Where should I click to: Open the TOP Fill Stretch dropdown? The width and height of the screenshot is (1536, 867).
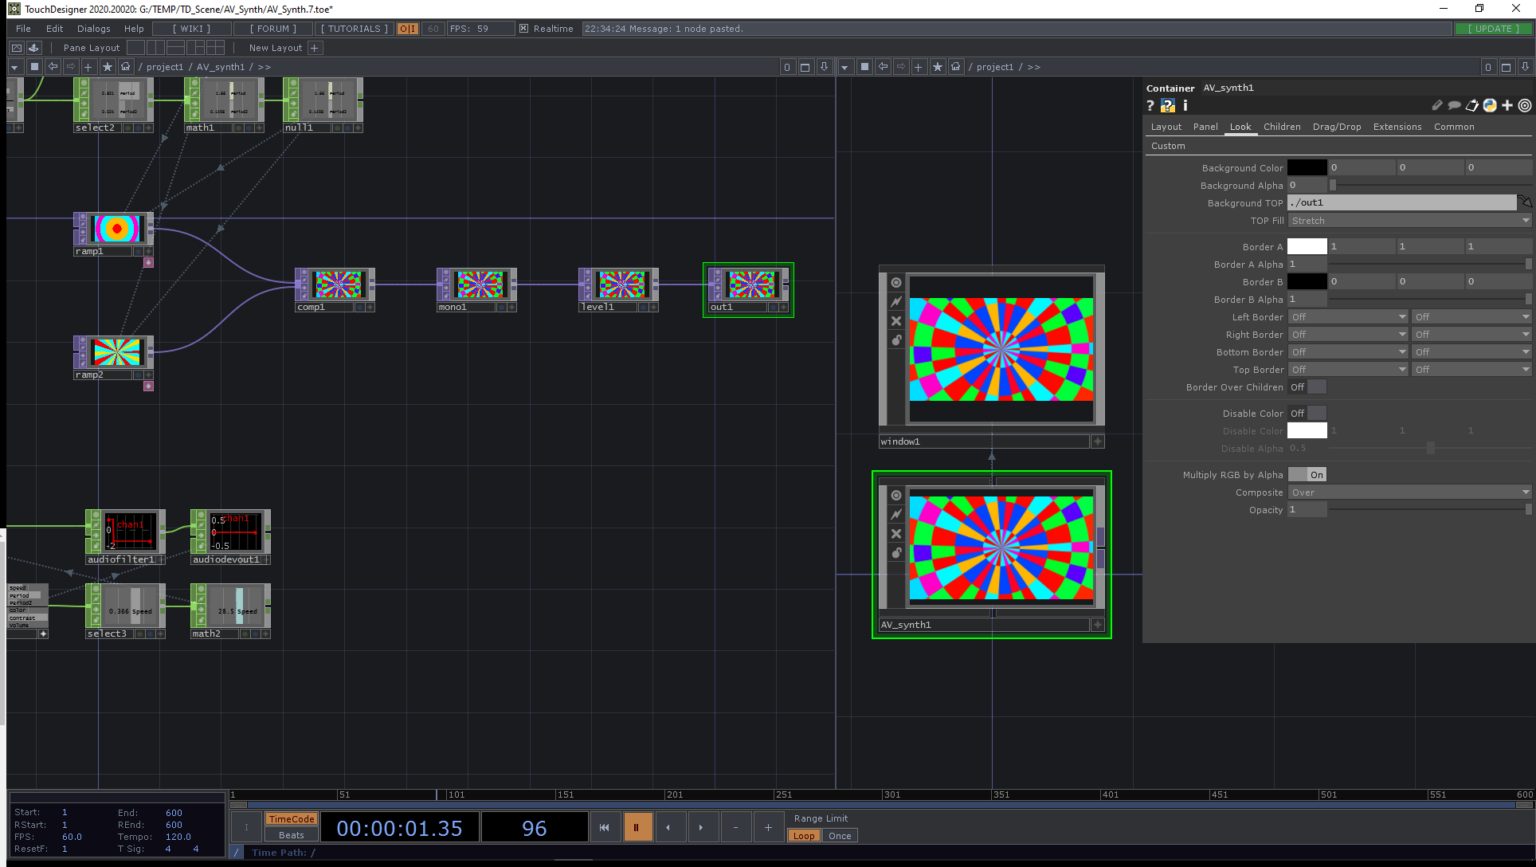pyautogui.click(x=1409, y=221)
